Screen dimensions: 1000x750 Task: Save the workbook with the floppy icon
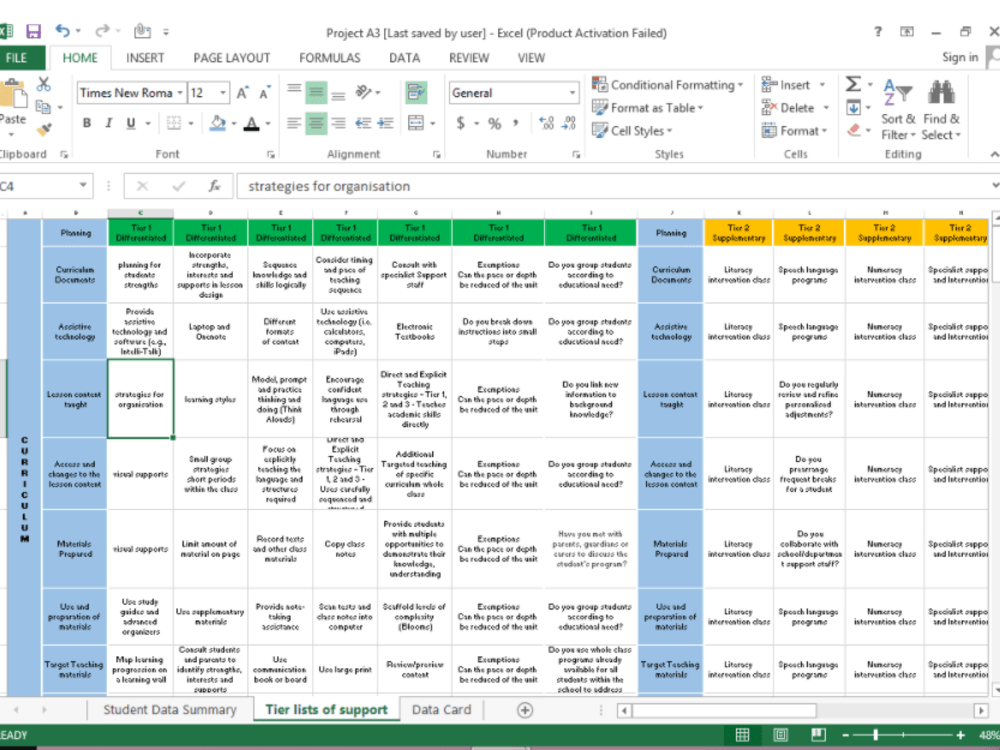click(33, 31)
